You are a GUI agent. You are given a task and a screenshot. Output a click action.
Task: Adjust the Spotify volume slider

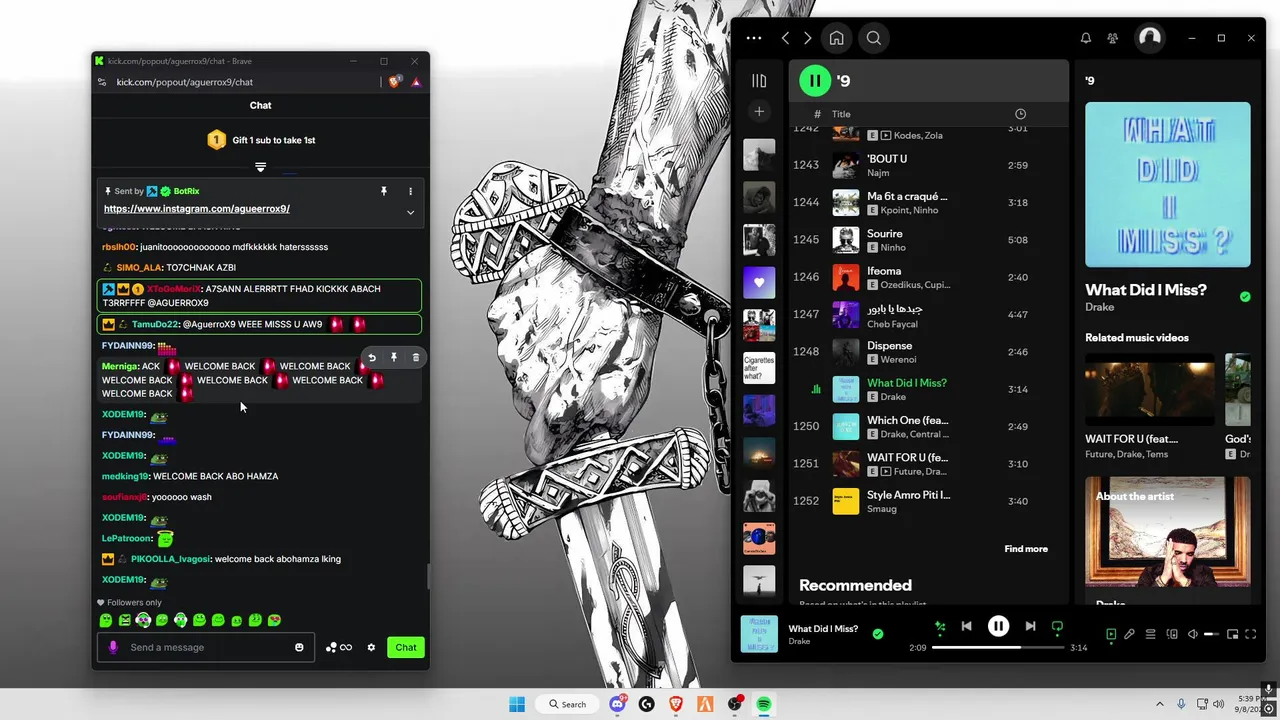click(1212, 634)
